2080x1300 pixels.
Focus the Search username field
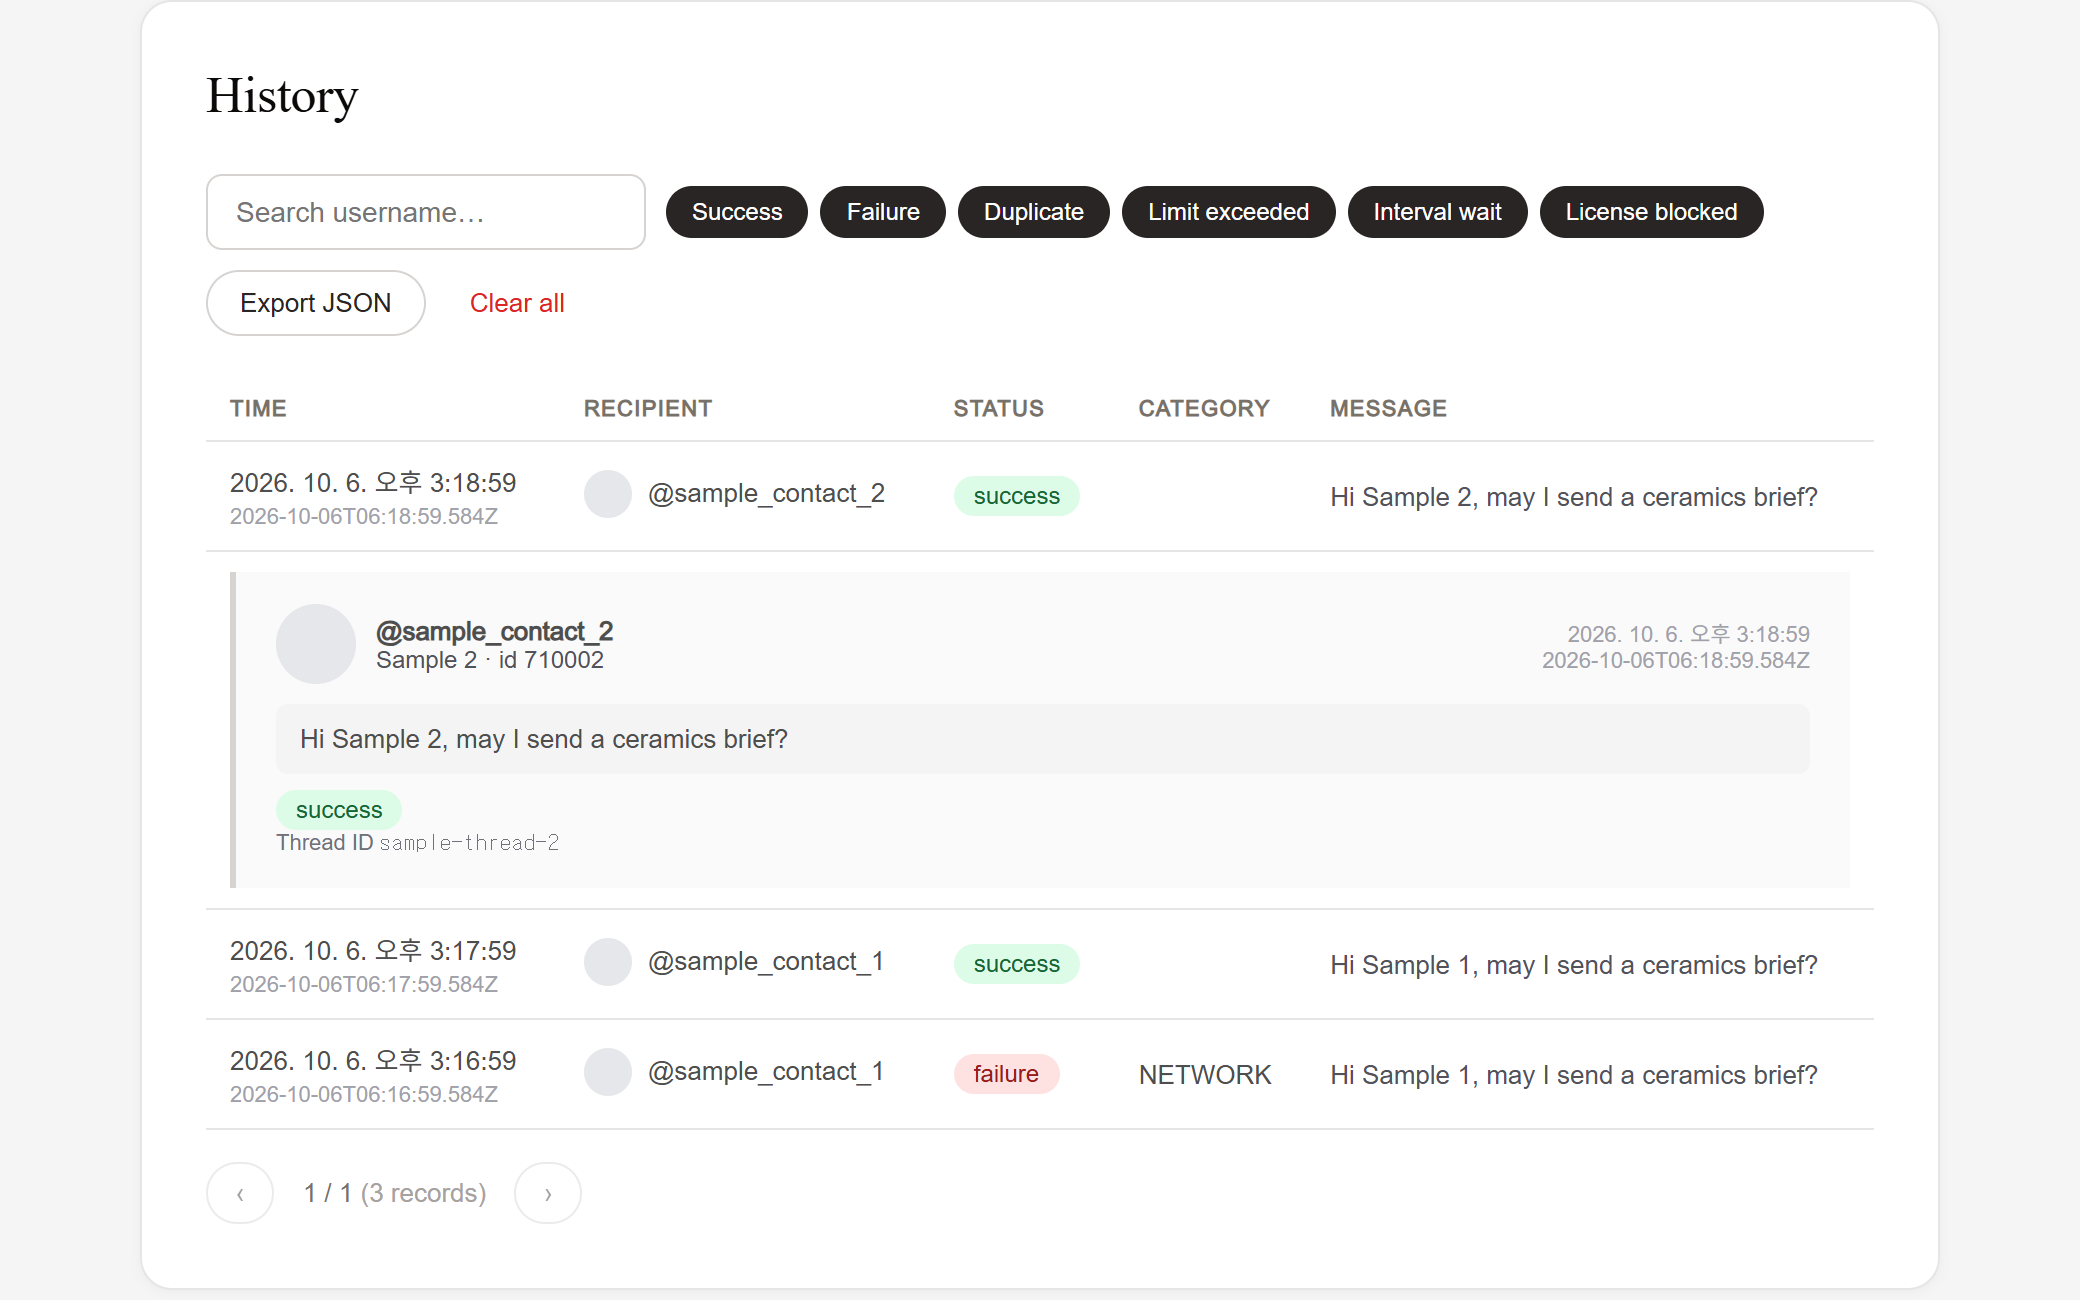425,212
